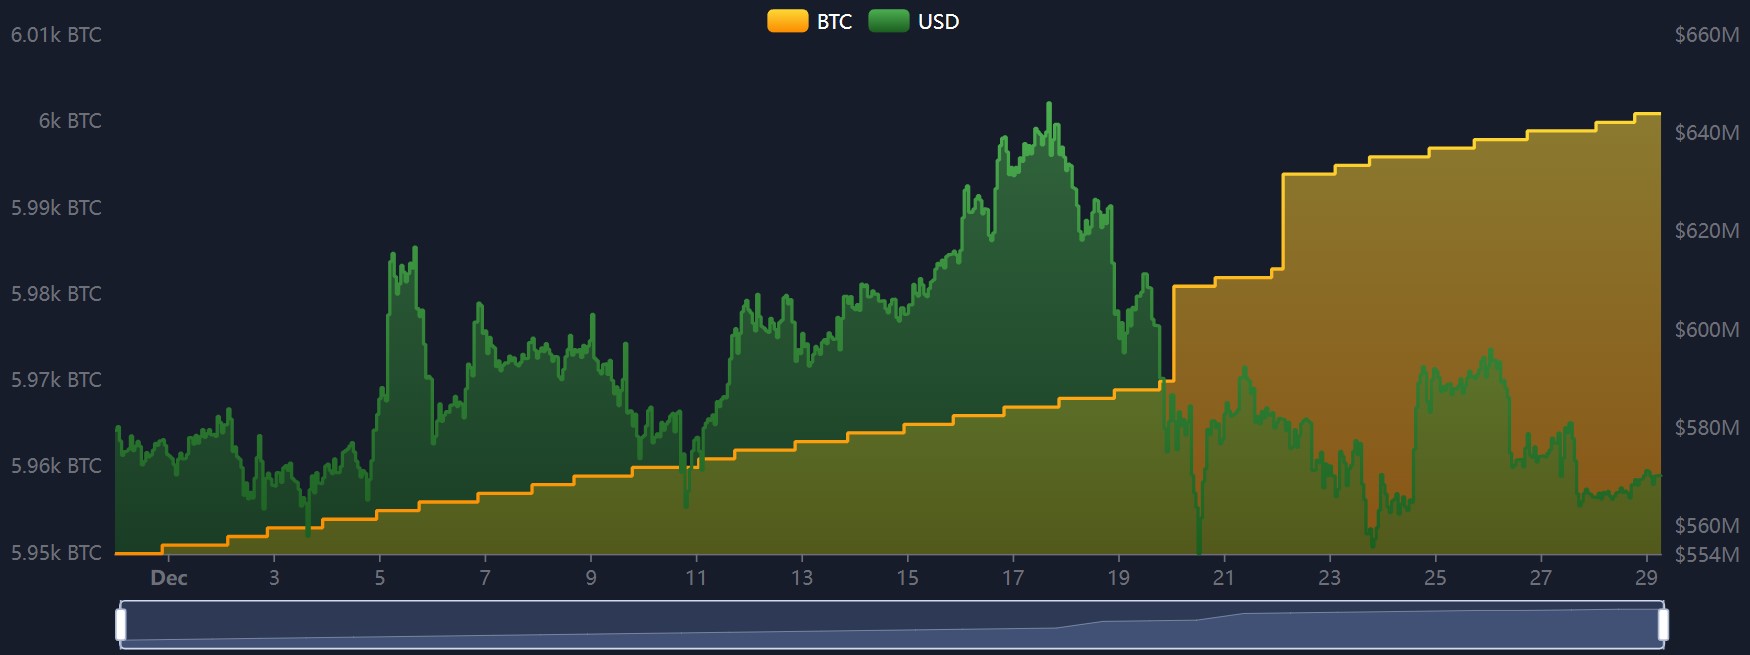The height and width of the screenshot is (655, 1750).
Task: Click the '23' date tick on x-axis
Action: click(x=1329, y=578)
